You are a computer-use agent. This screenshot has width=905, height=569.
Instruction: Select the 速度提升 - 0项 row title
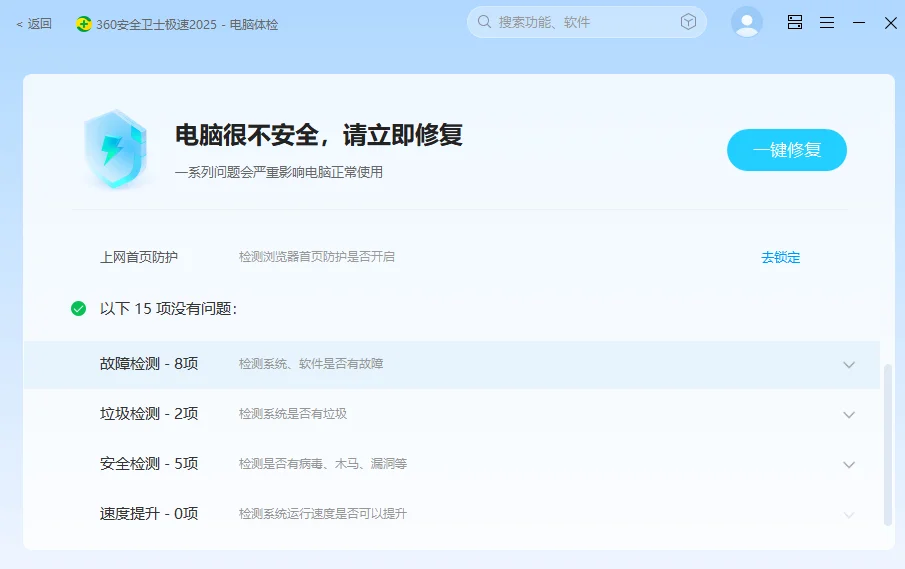(x=149, y=514)
